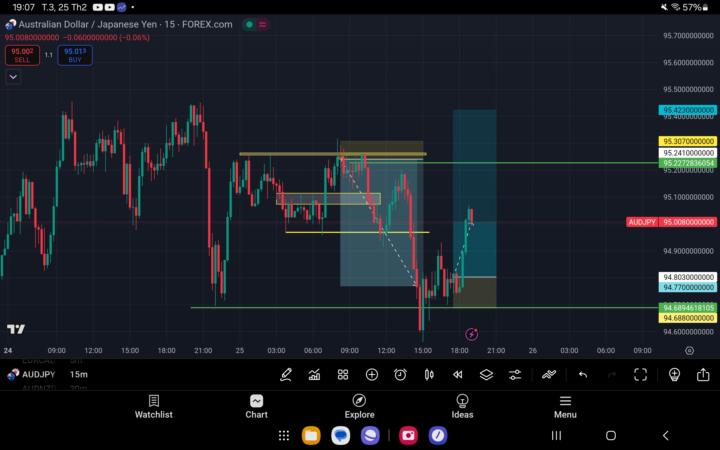The image size is (720, 450).
Task: Open the red Camera app in taskbar
Action: point(408,435)
